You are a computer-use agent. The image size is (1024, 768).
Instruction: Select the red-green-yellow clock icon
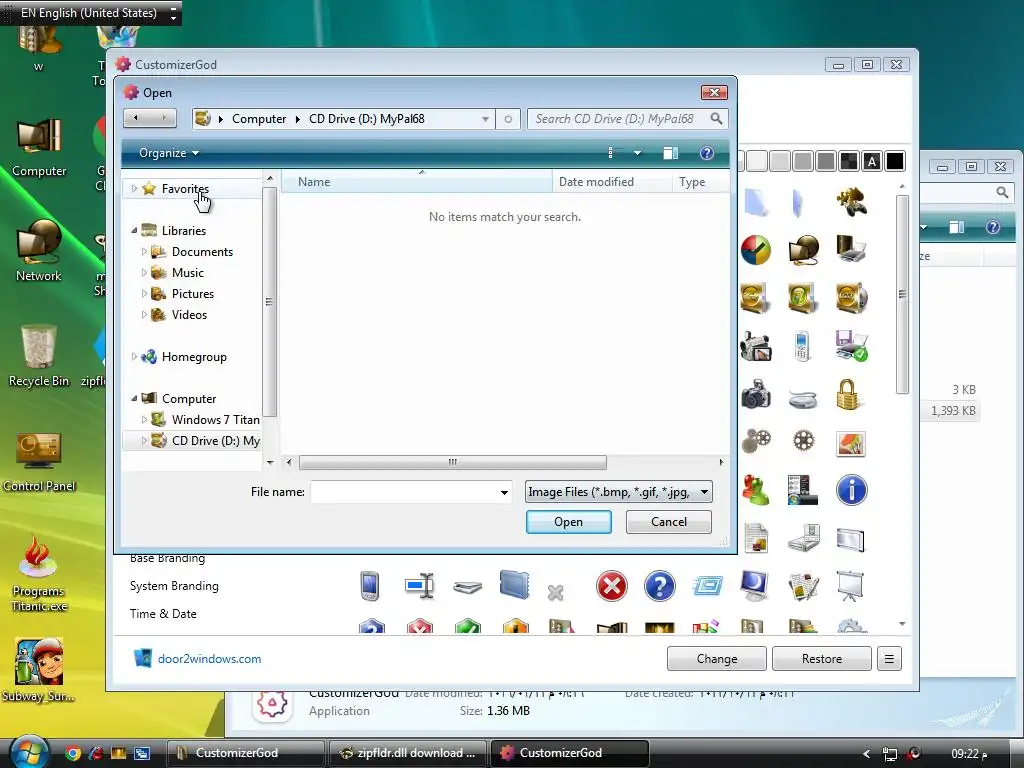pyautogui.click(x=756, y=249)
